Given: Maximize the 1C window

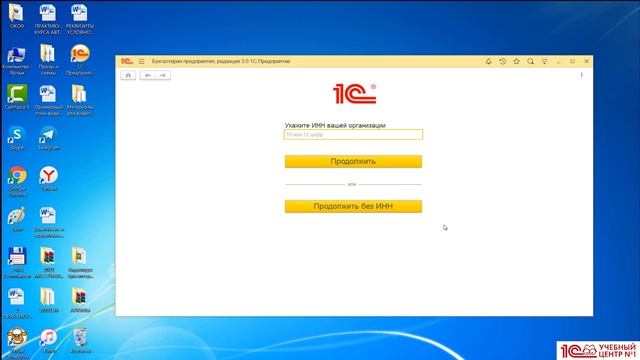Looking at the screenshot, I should (572, 61).
